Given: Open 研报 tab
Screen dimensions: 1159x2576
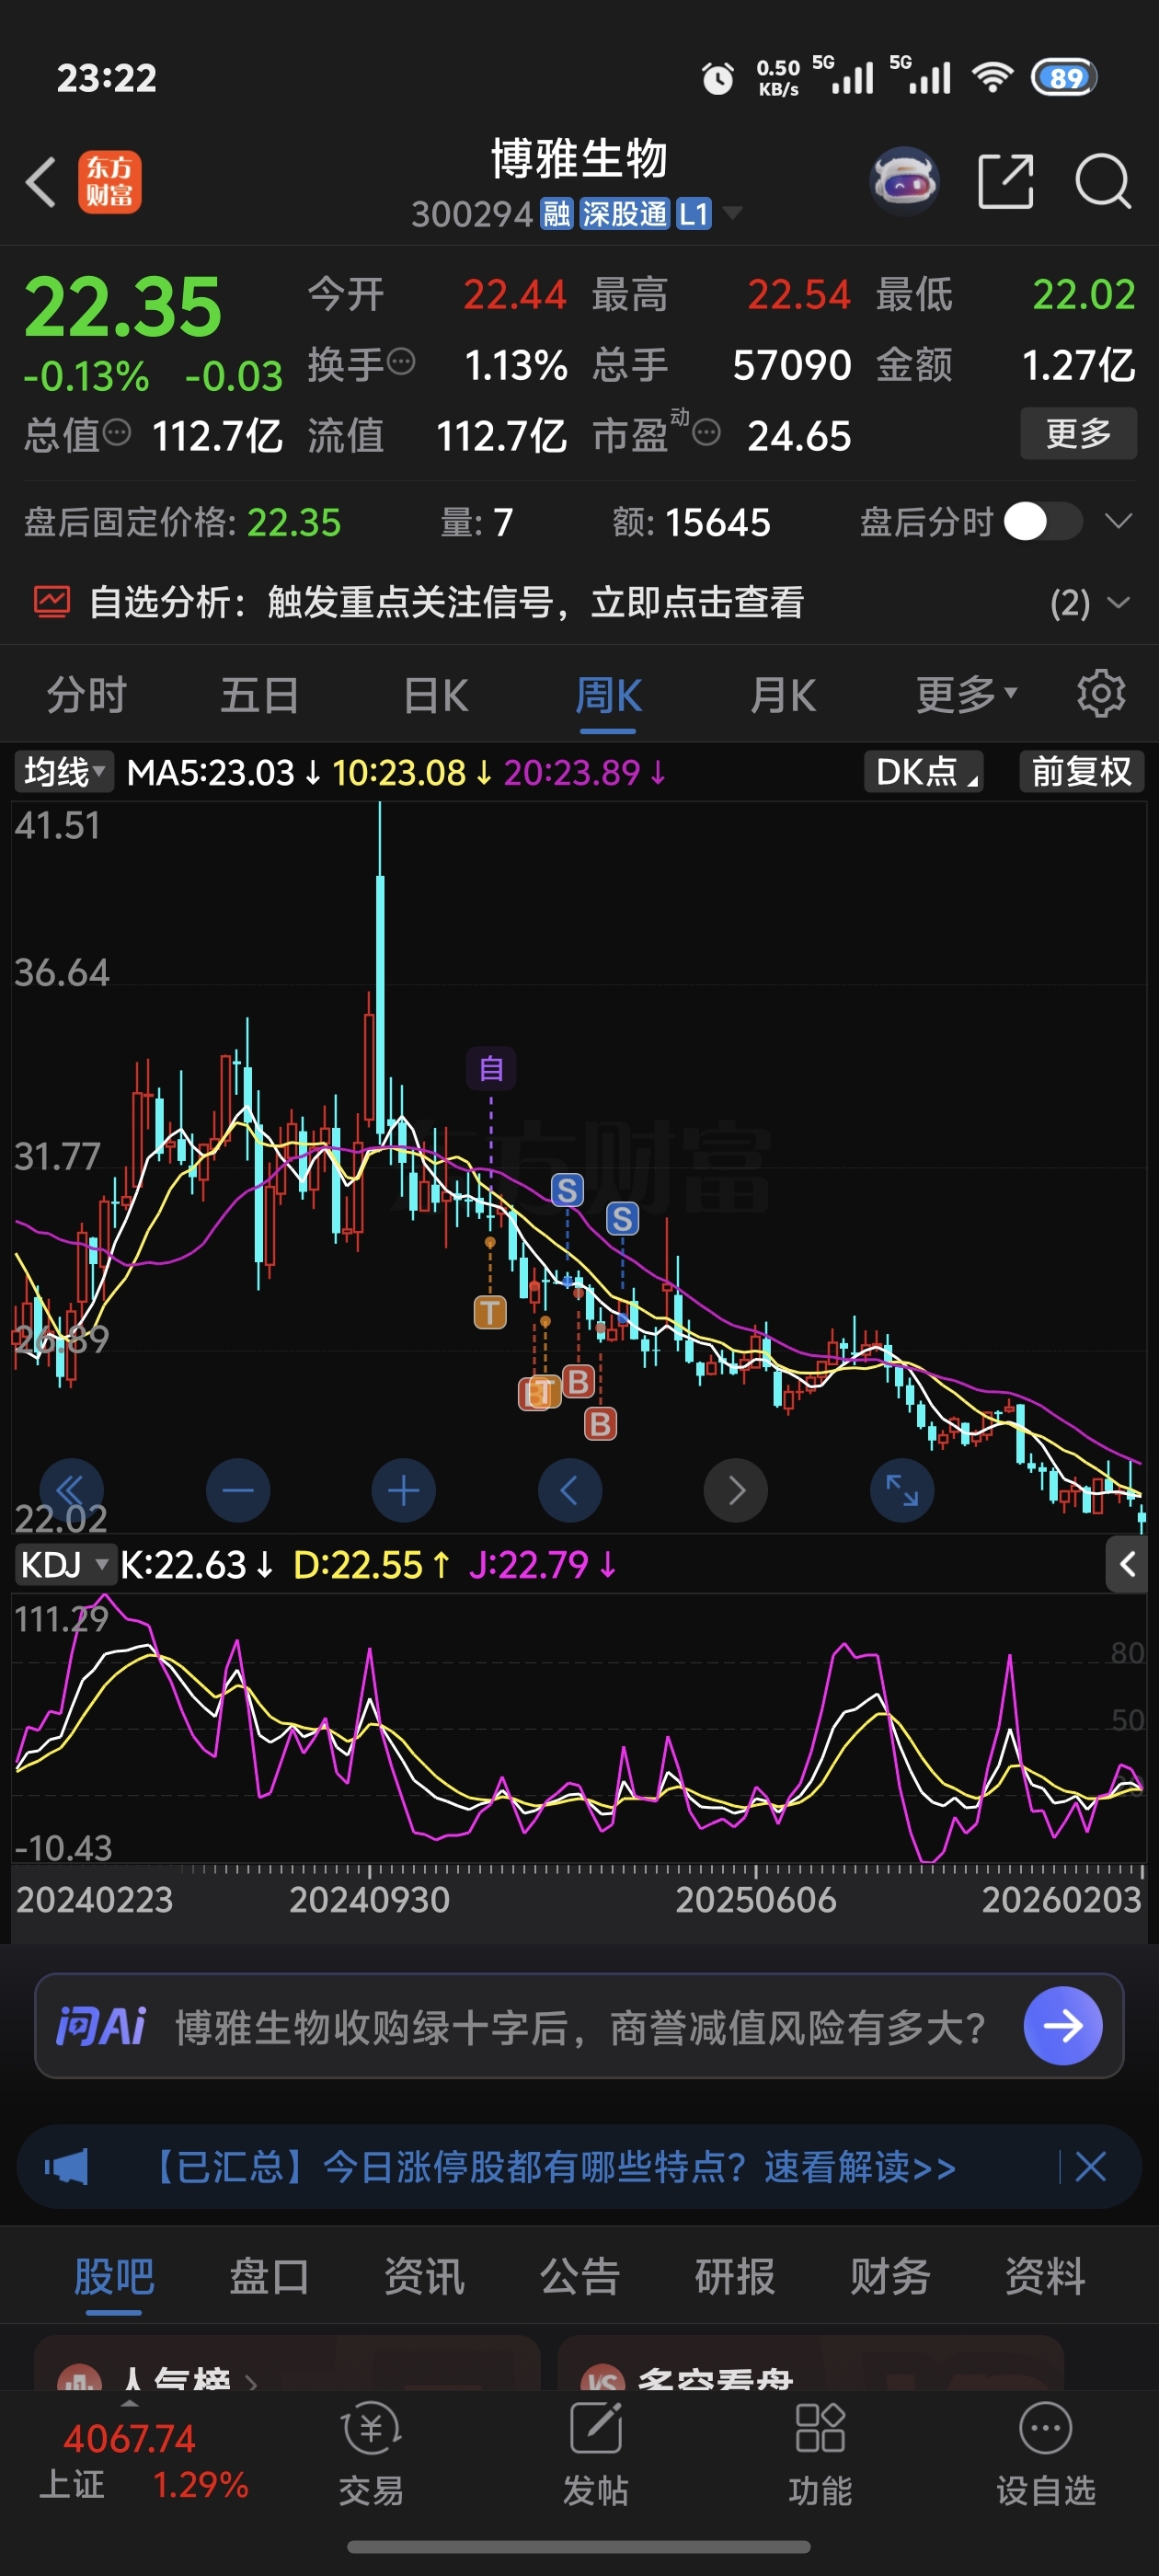Looking at the screenshot, I should (735, 2277).
